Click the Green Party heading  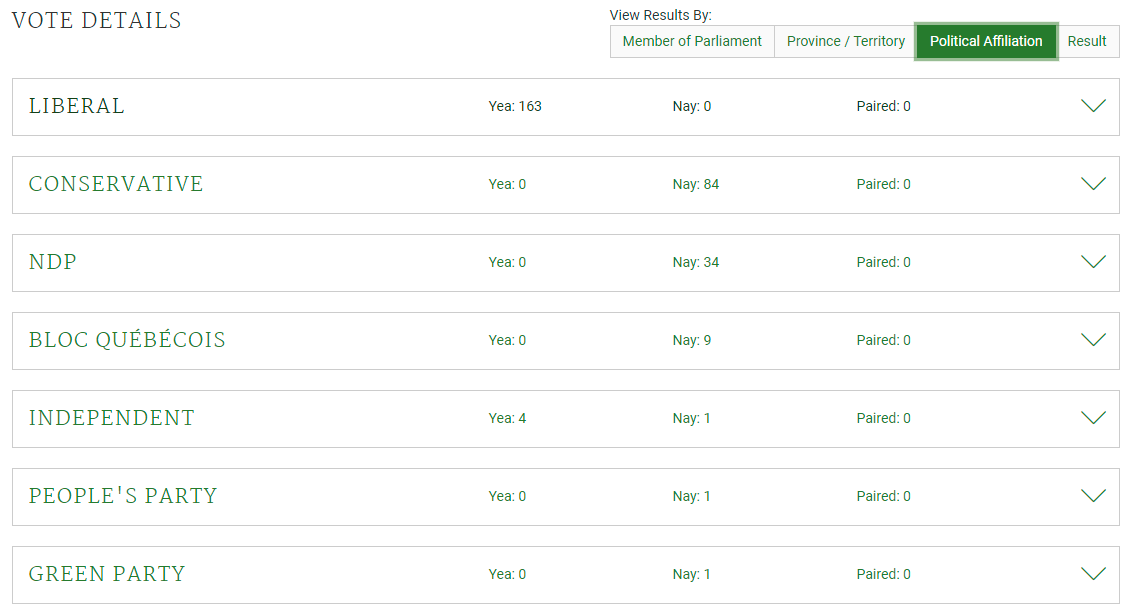(x=107, y=574)
